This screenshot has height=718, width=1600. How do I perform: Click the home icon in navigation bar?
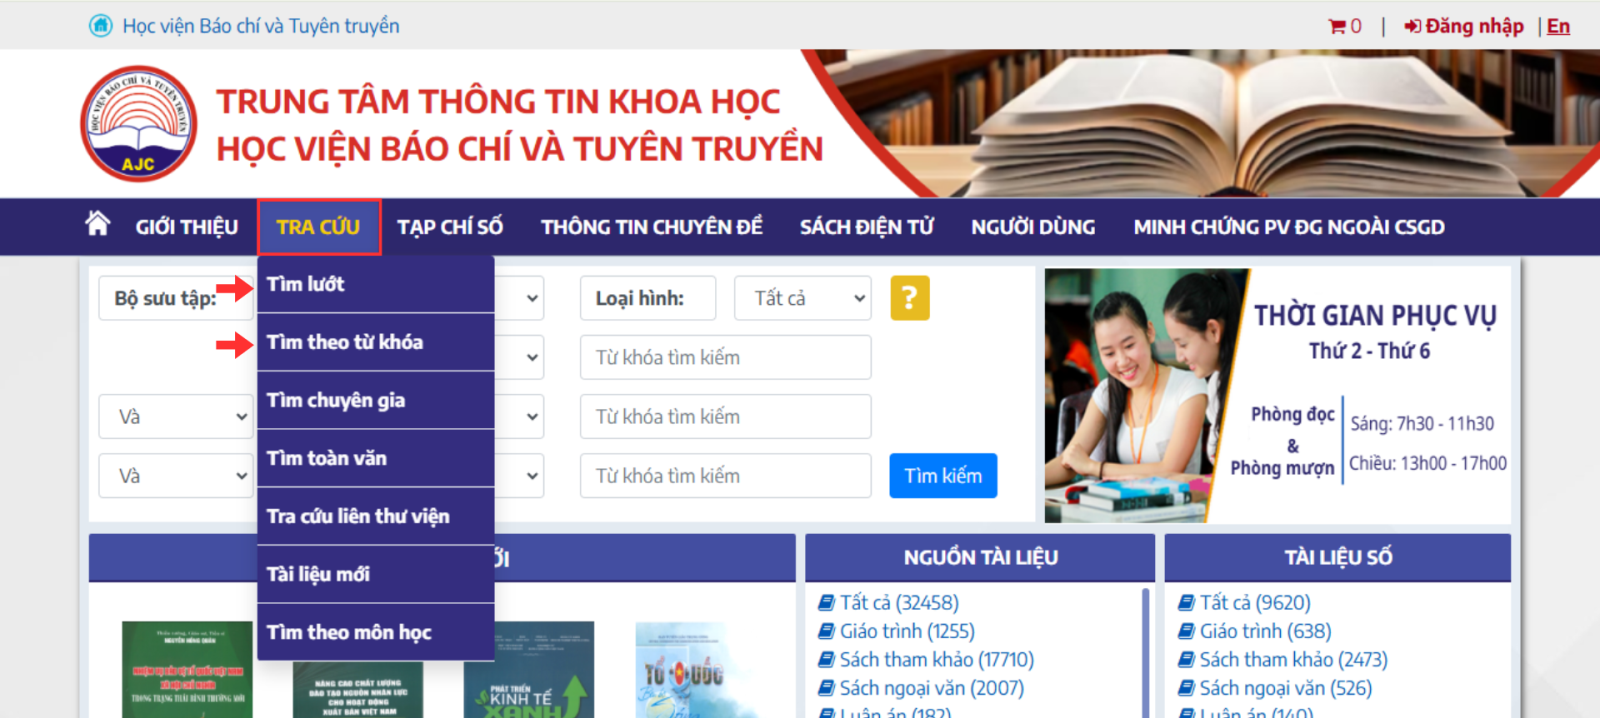(x=98, y=224)
